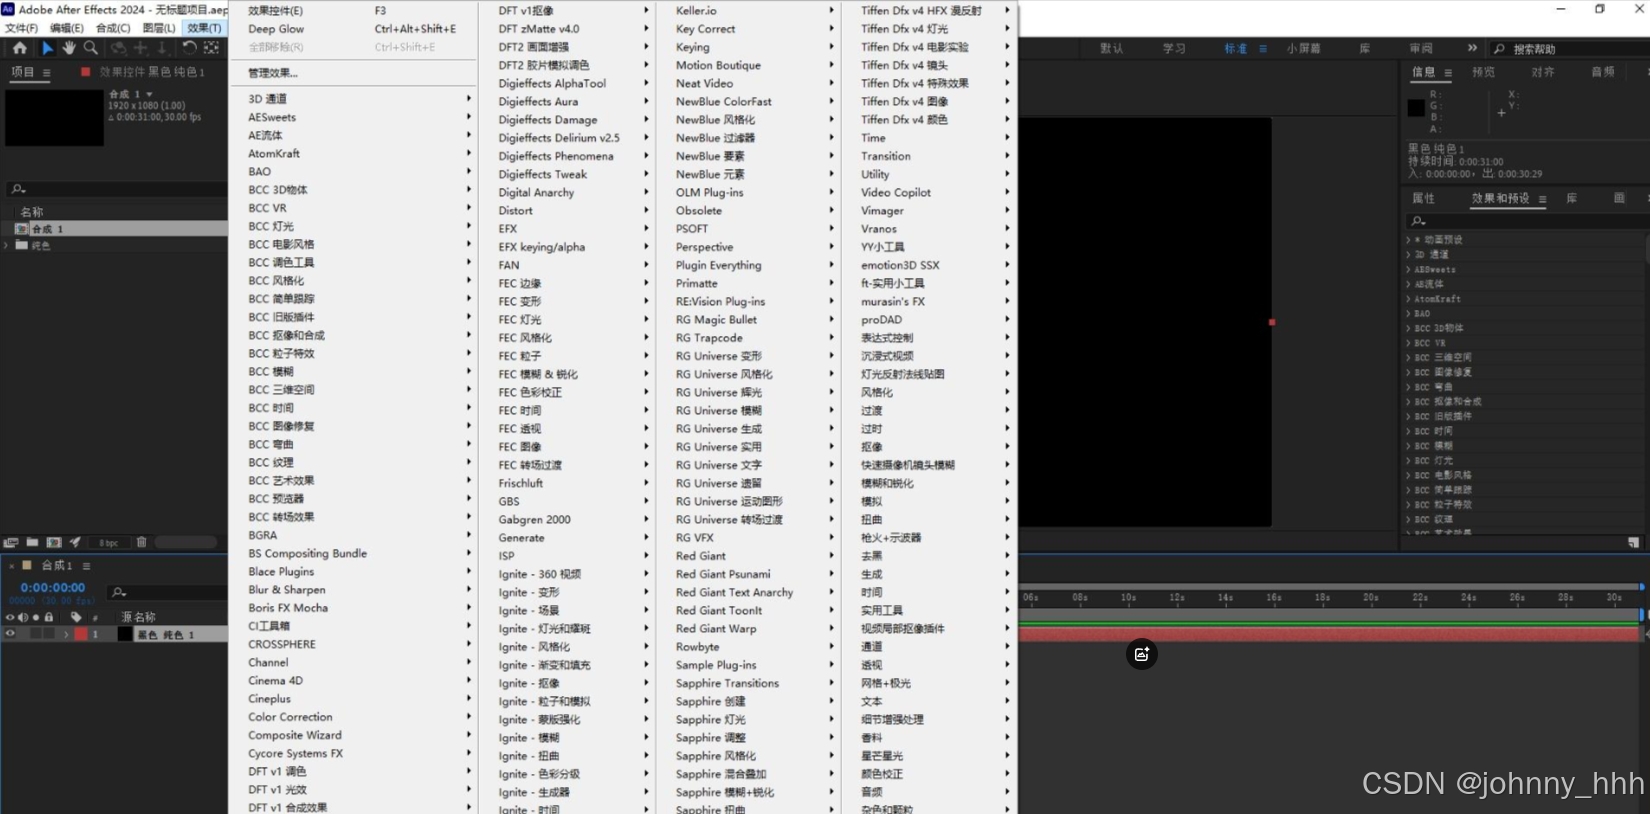Open the workspace 标准 menu icon

tap(1262, 48)
